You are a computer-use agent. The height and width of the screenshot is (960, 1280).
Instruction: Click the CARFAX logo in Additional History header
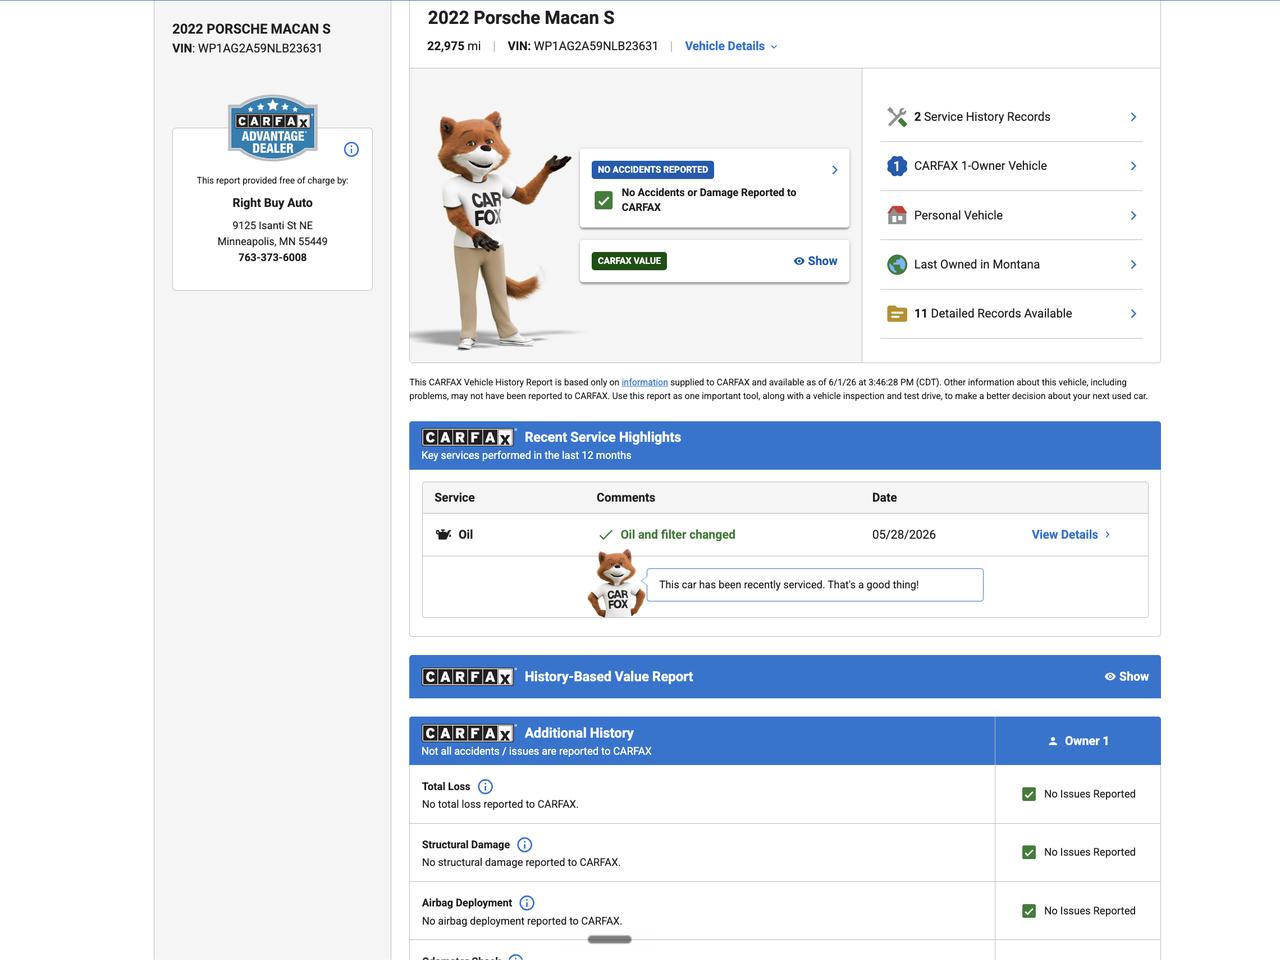(x=468, y=733)
